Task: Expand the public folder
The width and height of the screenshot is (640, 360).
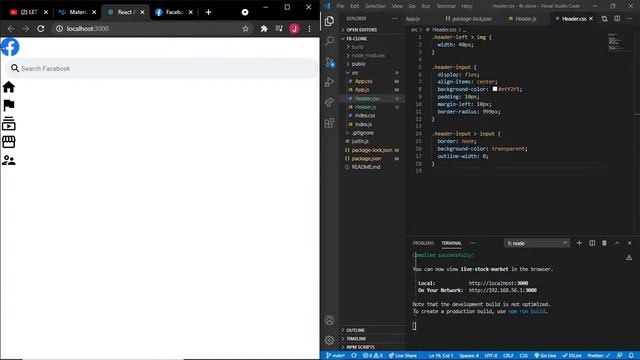Action: click(x=358, y=64)
